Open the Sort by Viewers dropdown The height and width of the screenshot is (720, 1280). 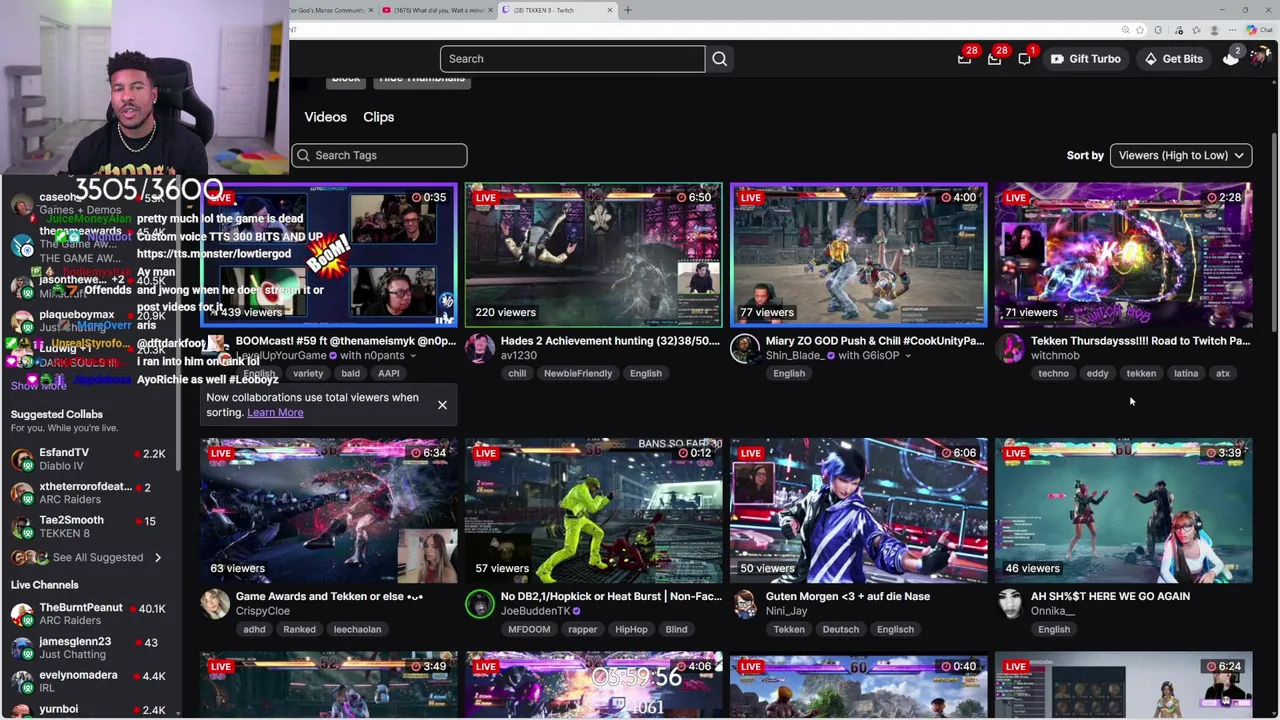pyautogui.click(x=1181, y=155)
